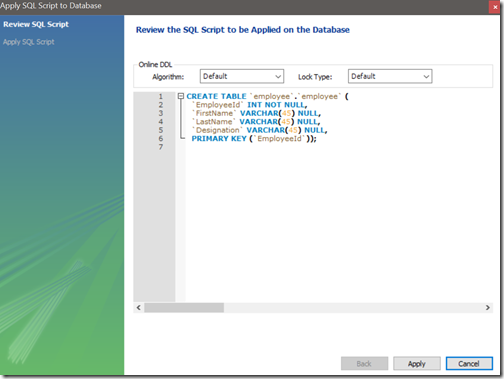Close the Apply SQL Script dialog
This screenshot has height=379, width=504.
point(495,7)
